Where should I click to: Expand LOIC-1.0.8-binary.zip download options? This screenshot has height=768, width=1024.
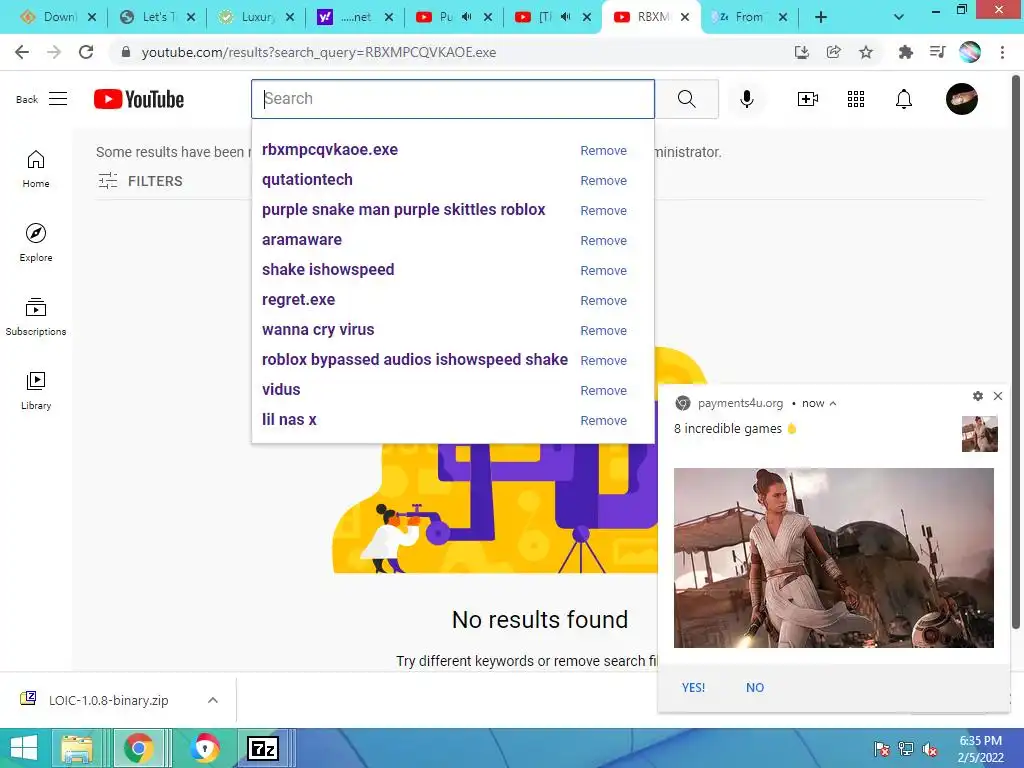point(213,700)
